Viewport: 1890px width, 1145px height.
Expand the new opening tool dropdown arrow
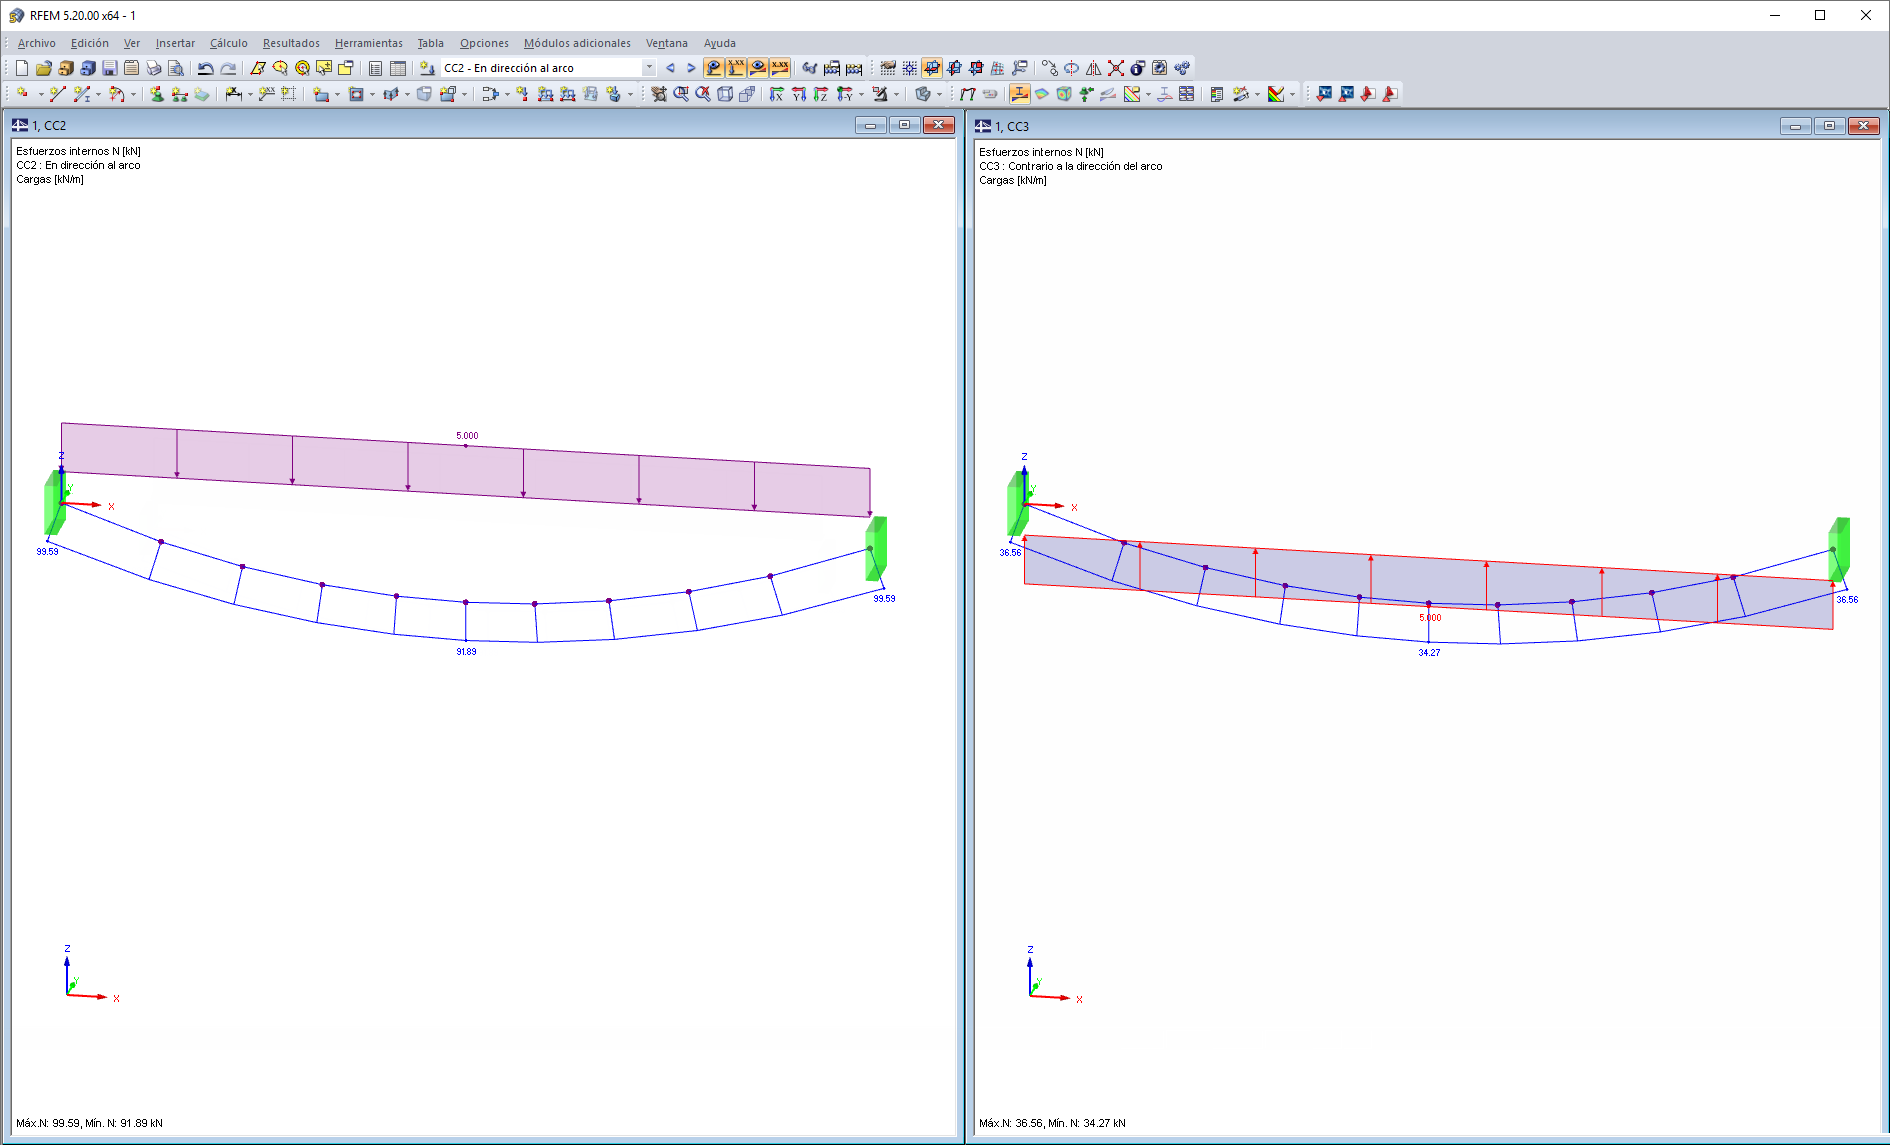pos(372,94)
